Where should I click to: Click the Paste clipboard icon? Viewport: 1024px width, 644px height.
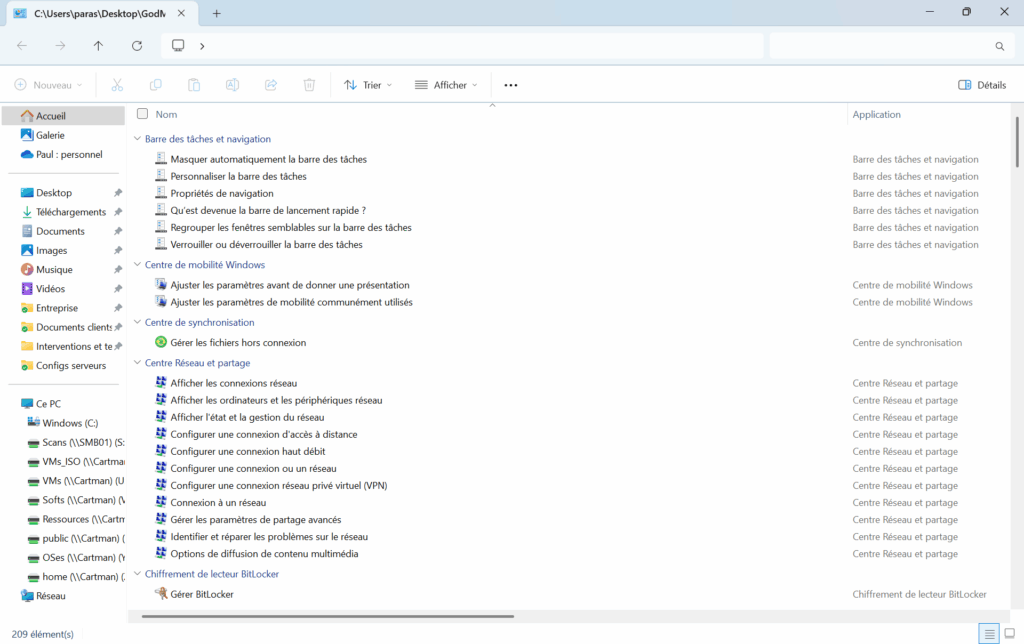[194, 85]
